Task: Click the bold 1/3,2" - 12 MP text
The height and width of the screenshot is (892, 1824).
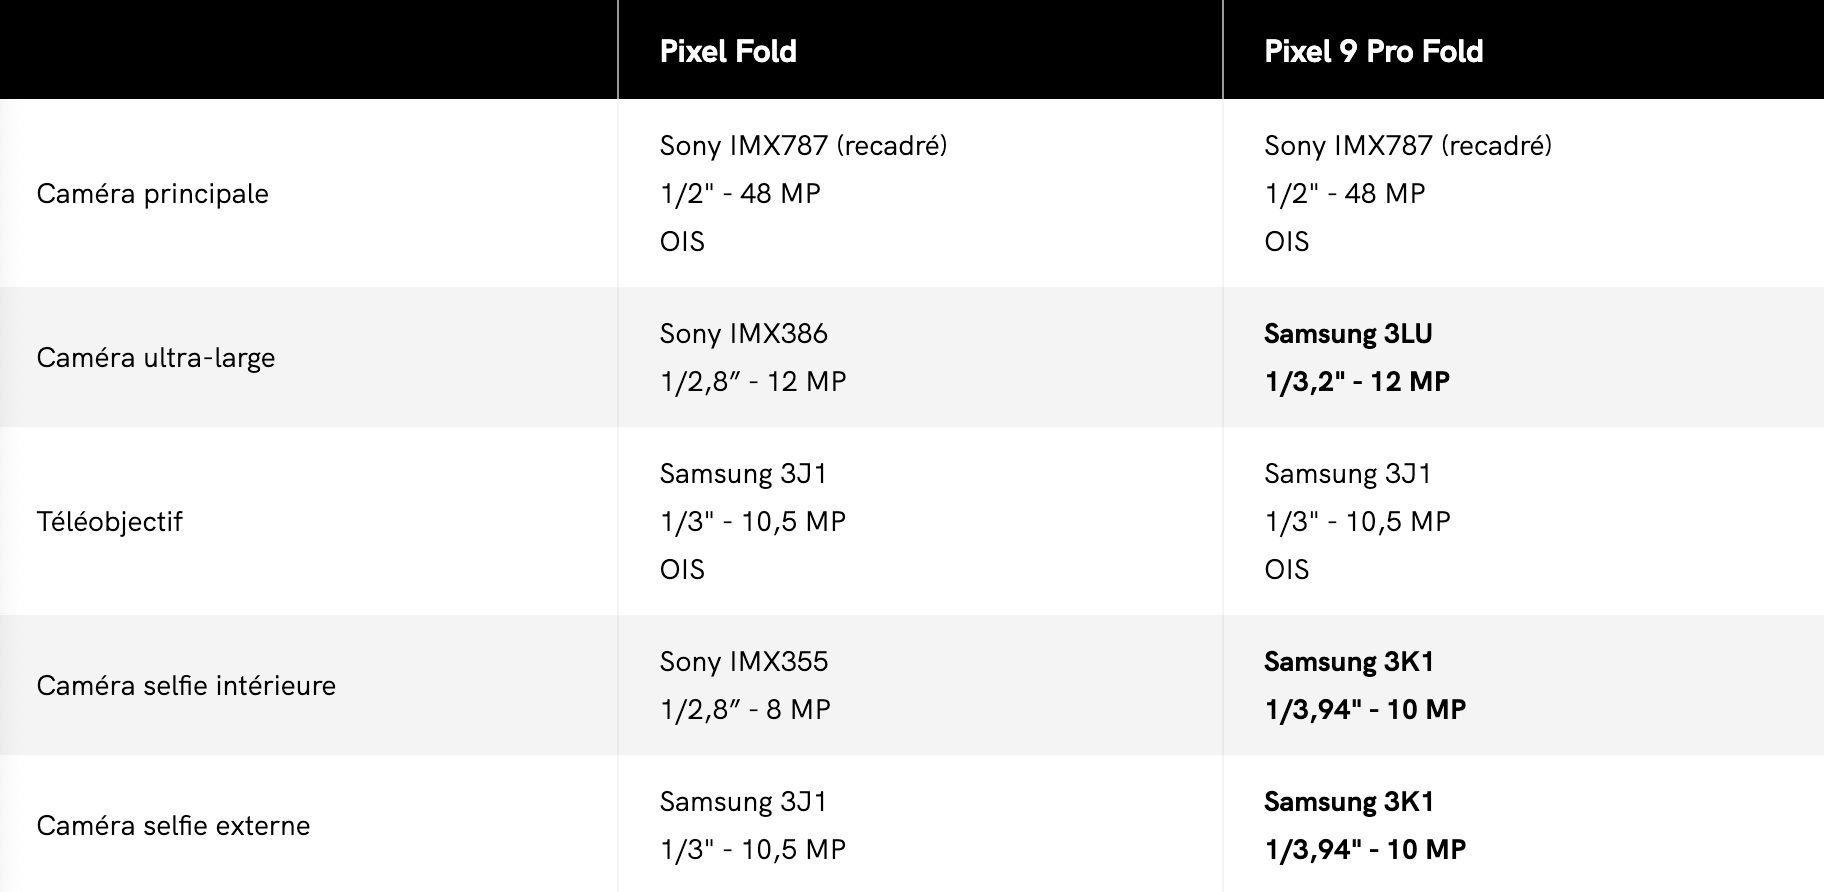Action: click(1357, 382)
